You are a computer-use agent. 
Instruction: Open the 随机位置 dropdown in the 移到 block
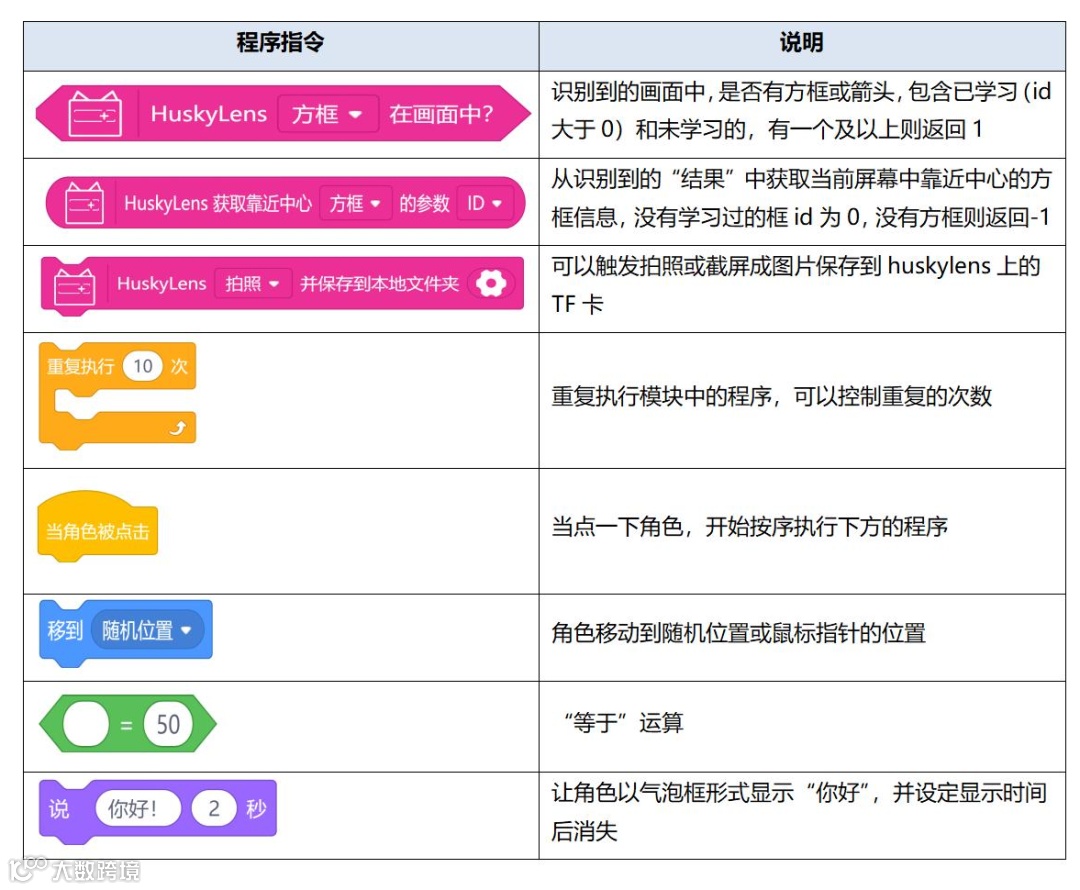coord(147,630)
